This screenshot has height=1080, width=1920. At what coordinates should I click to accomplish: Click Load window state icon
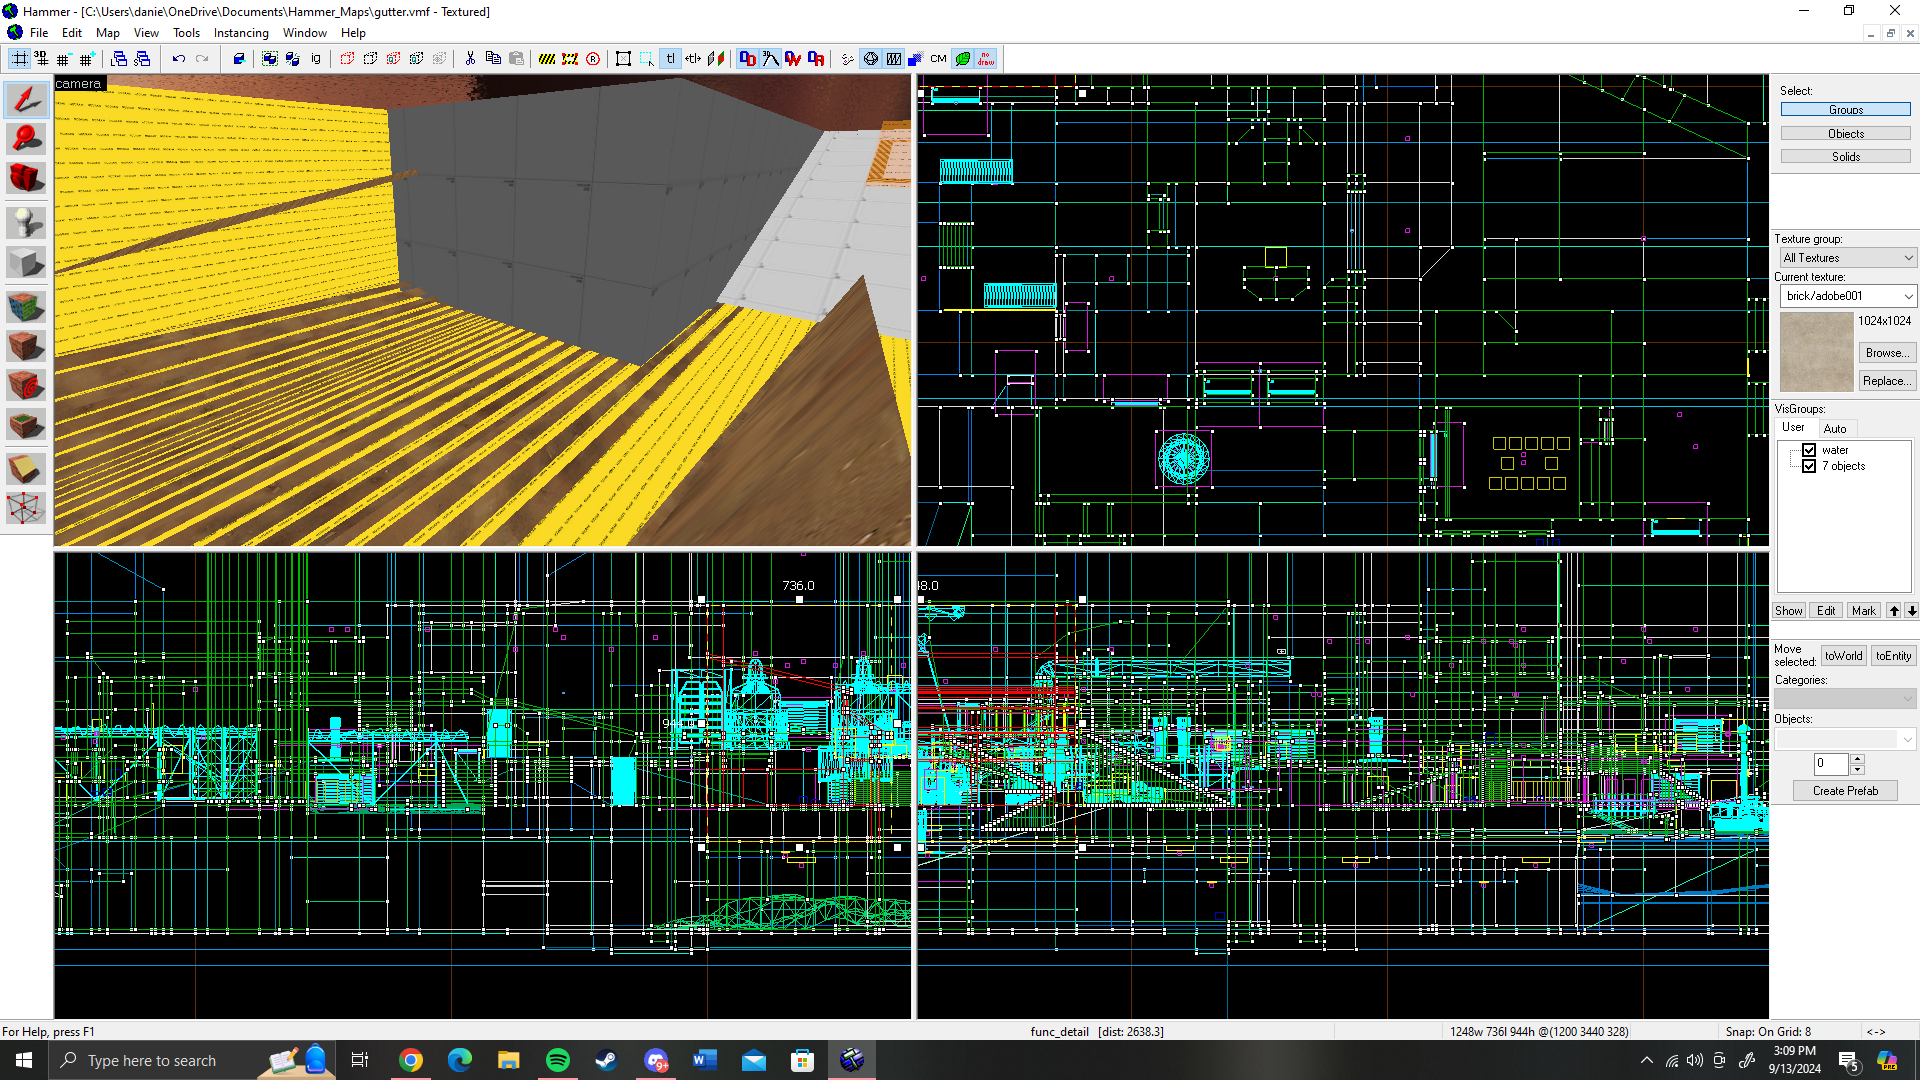(119, 59)
